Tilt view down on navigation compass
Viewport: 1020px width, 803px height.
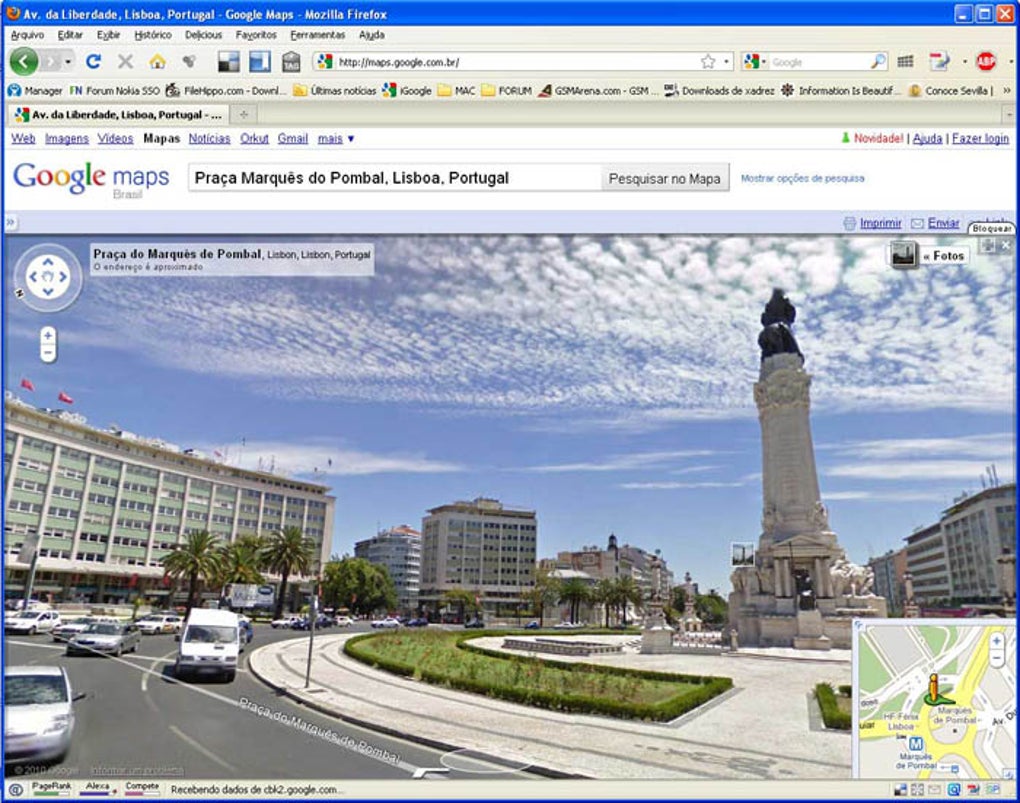48,293
